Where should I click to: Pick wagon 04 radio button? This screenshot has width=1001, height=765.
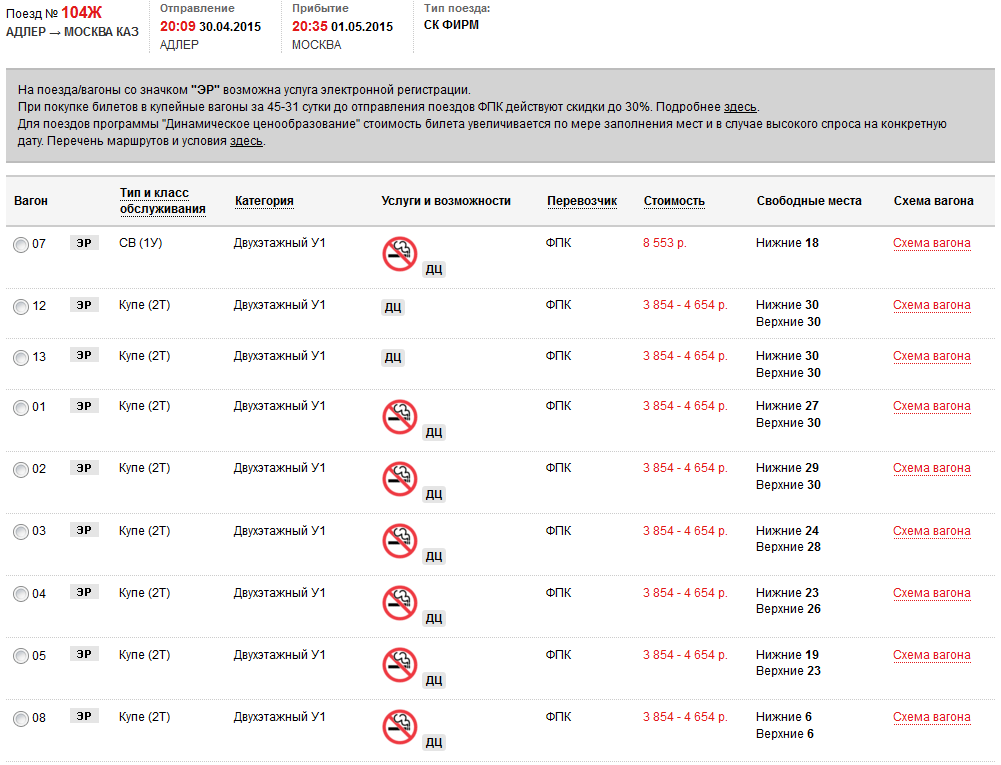21,595
